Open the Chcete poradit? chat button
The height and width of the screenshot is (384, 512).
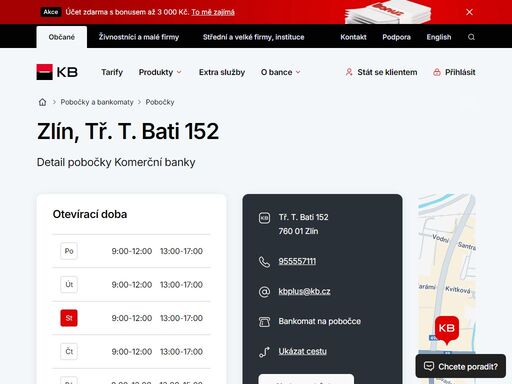tap(461, 366)
